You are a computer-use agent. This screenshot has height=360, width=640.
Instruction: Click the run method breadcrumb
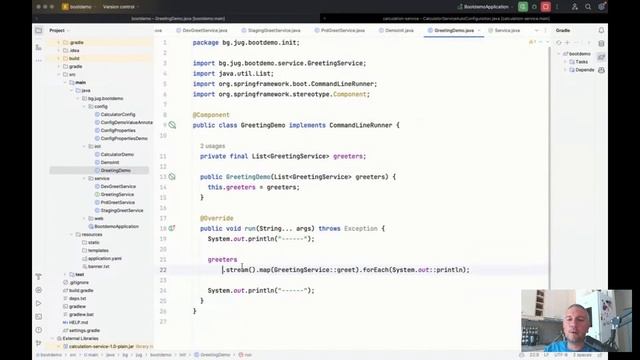point(245,355)
